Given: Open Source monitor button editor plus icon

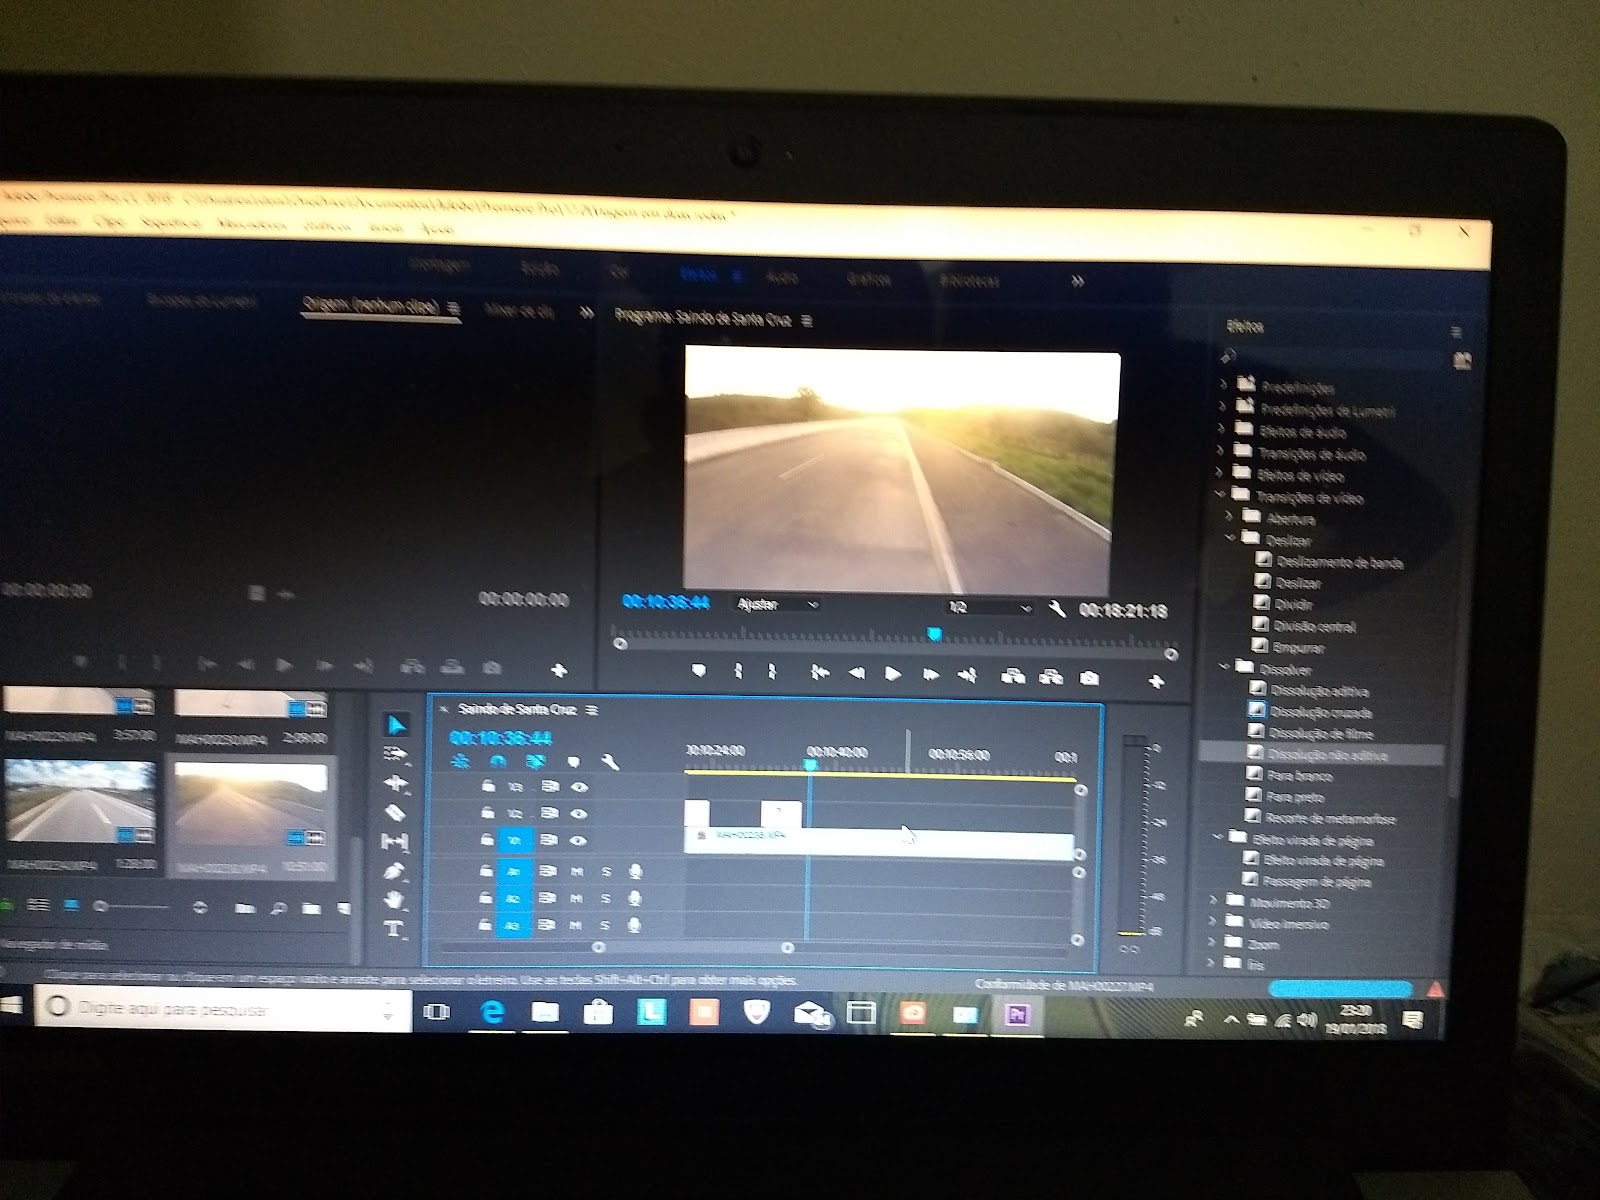Looking at the screenshot, I should coord(559,669).
